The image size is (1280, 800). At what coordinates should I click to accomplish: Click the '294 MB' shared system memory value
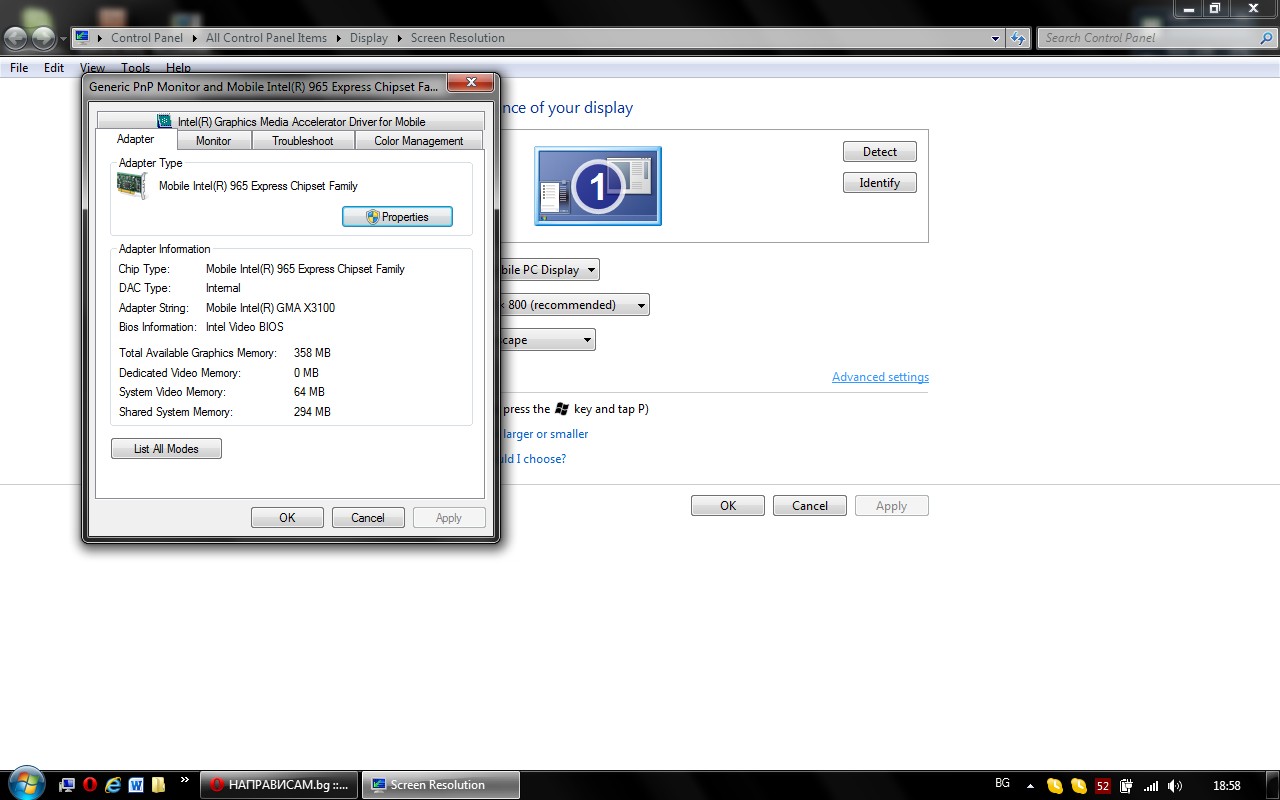click(312, 412)
